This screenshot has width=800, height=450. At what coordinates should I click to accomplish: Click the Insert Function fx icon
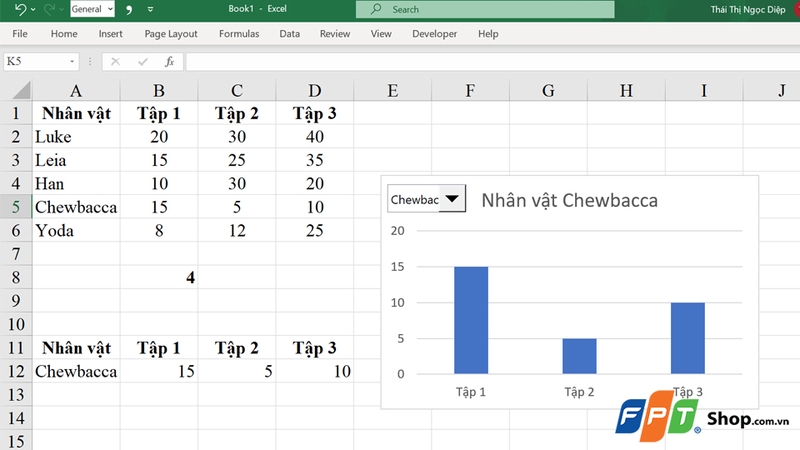pyautogui.click(x=169, y=62)
